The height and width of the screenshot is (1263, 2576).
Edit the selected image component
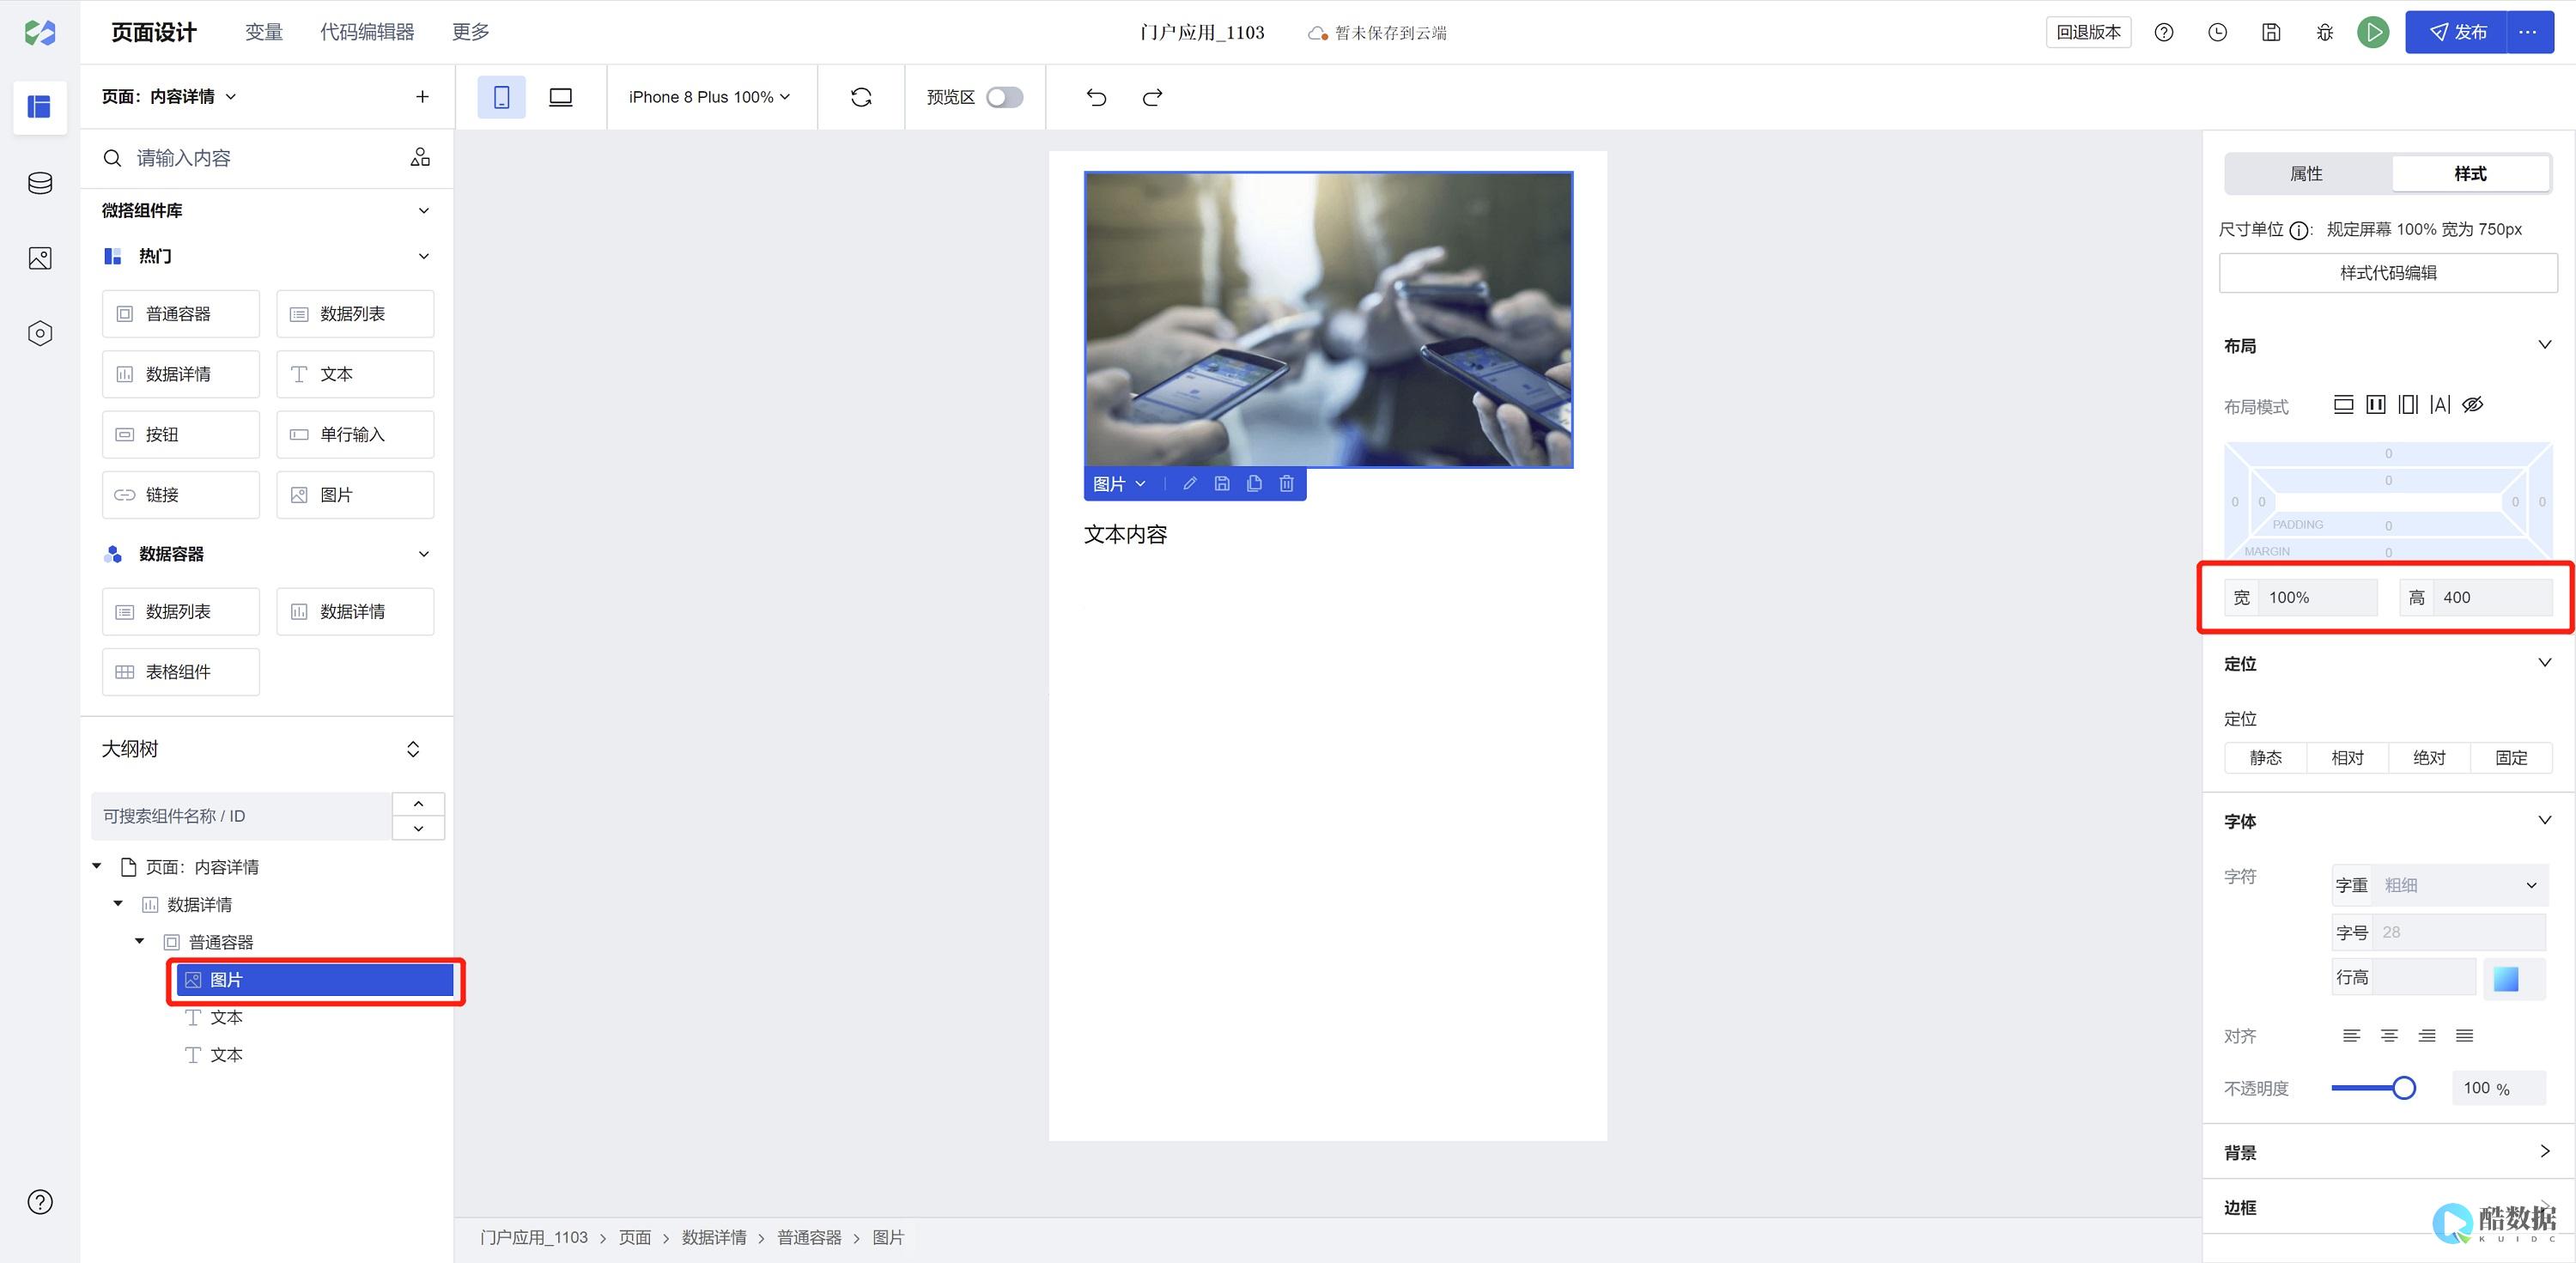click(x=1189, y=484)
